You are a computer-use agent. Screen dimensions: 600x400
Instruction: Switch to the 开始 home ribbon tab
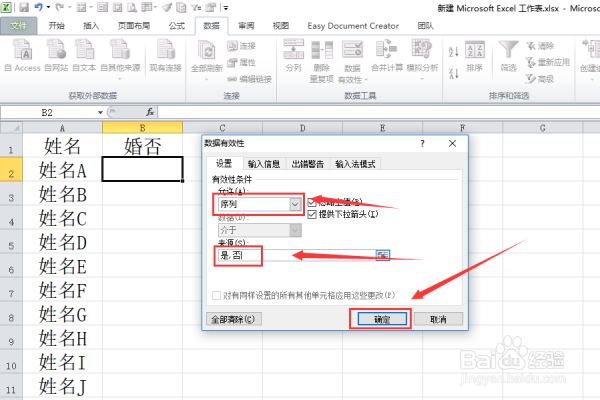(x=57, y=26)
